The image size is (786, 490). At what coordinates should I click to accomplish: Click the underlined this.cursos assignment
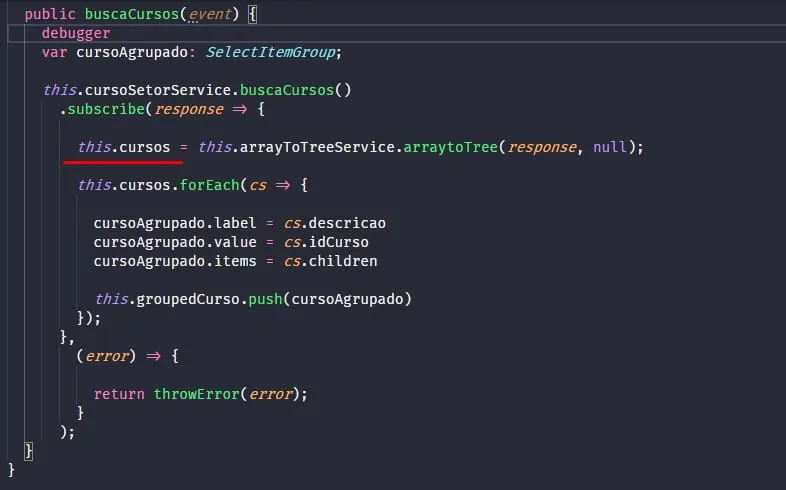point(124,147)
